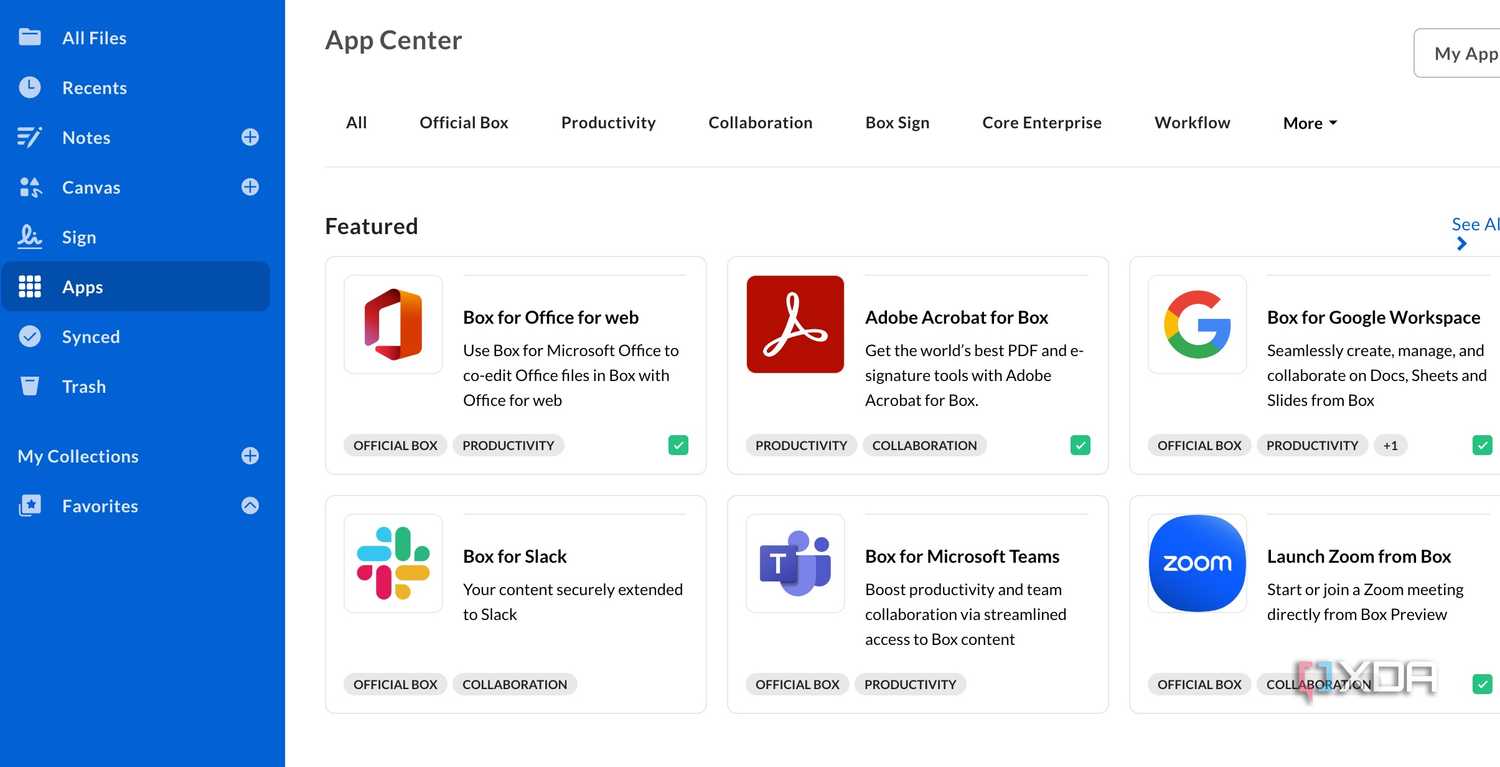
Task: Select the All category tab
Action: click(x=356, y=122)
